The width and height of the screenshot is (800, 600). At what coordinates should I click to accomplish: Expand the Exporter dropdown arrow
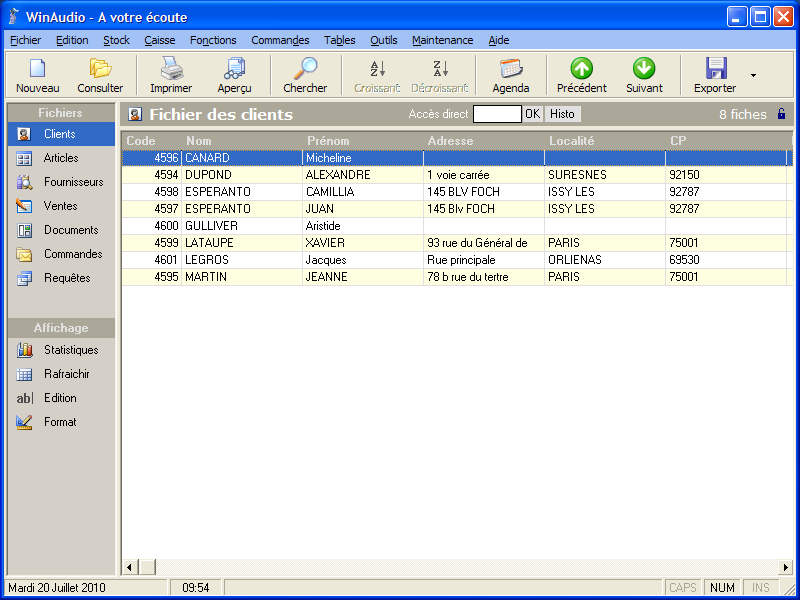point(753,75)
